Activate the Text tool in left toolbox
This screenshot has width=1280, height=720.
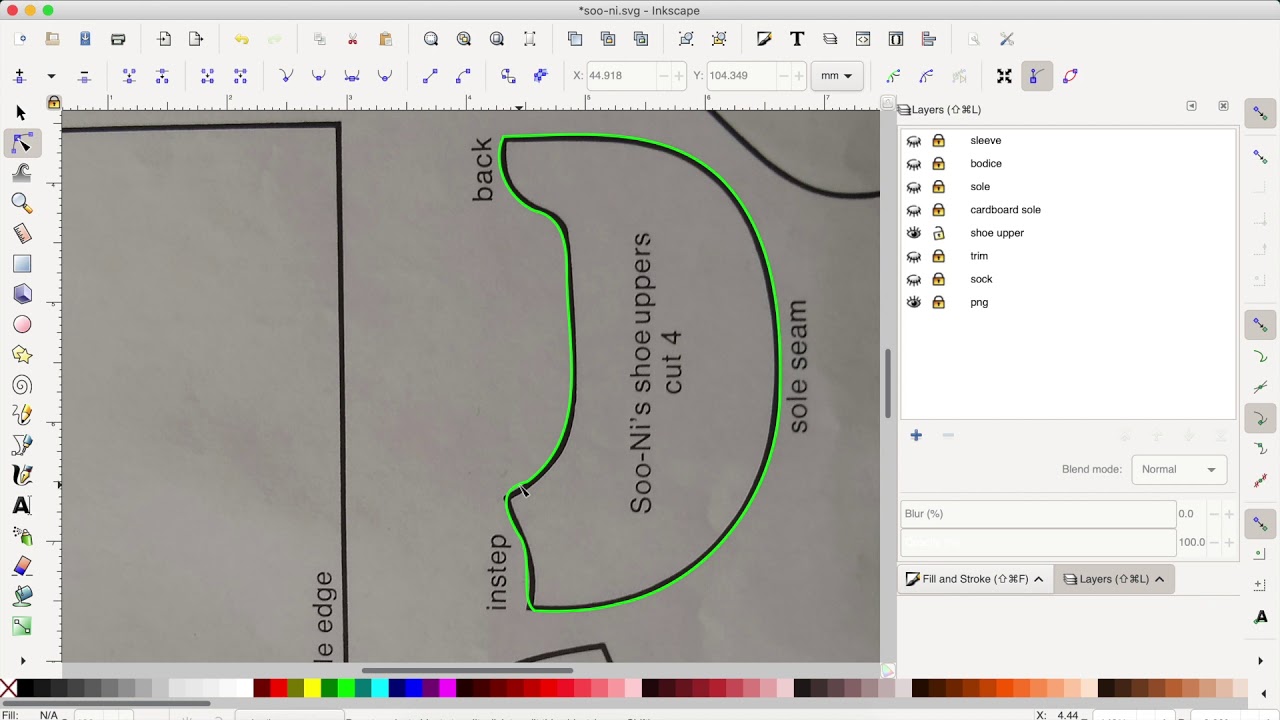(21, 506)
